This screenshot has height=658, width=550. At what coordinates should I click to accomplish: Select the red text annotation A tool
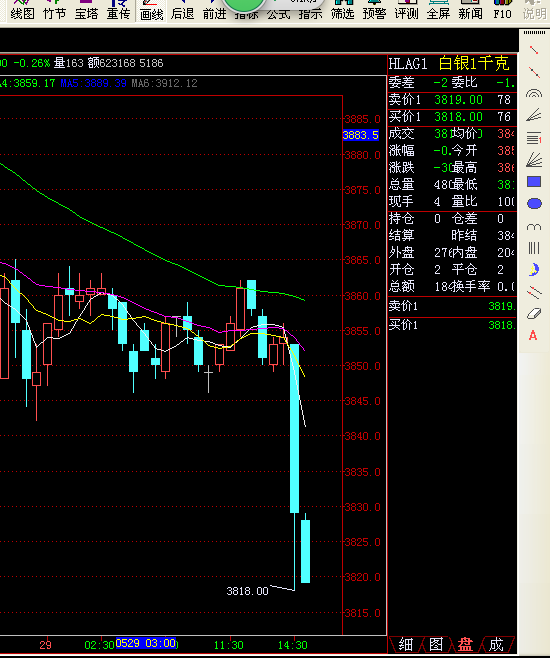tap(533, 335)
